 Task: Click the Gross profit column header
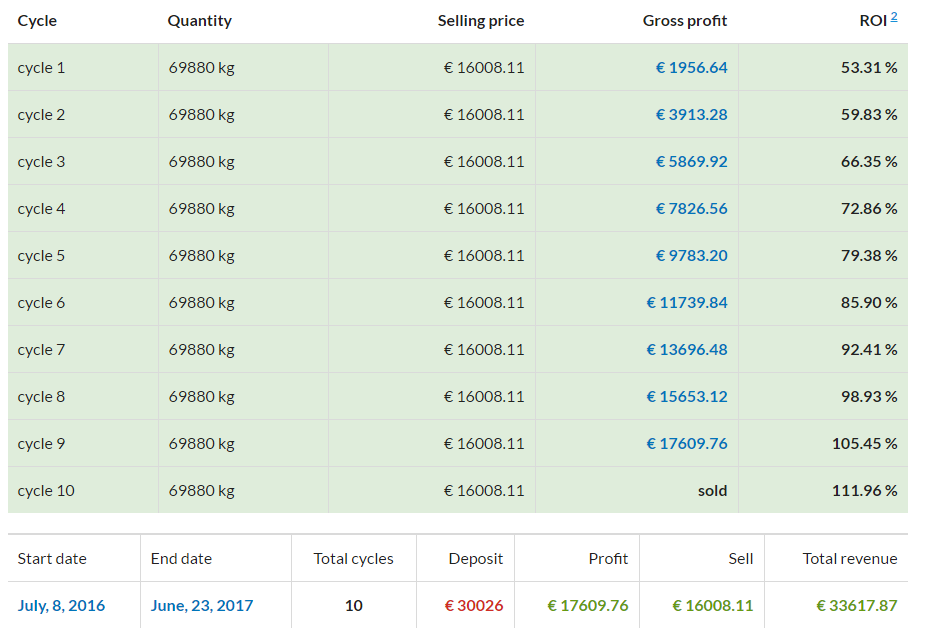pos(685,21)
